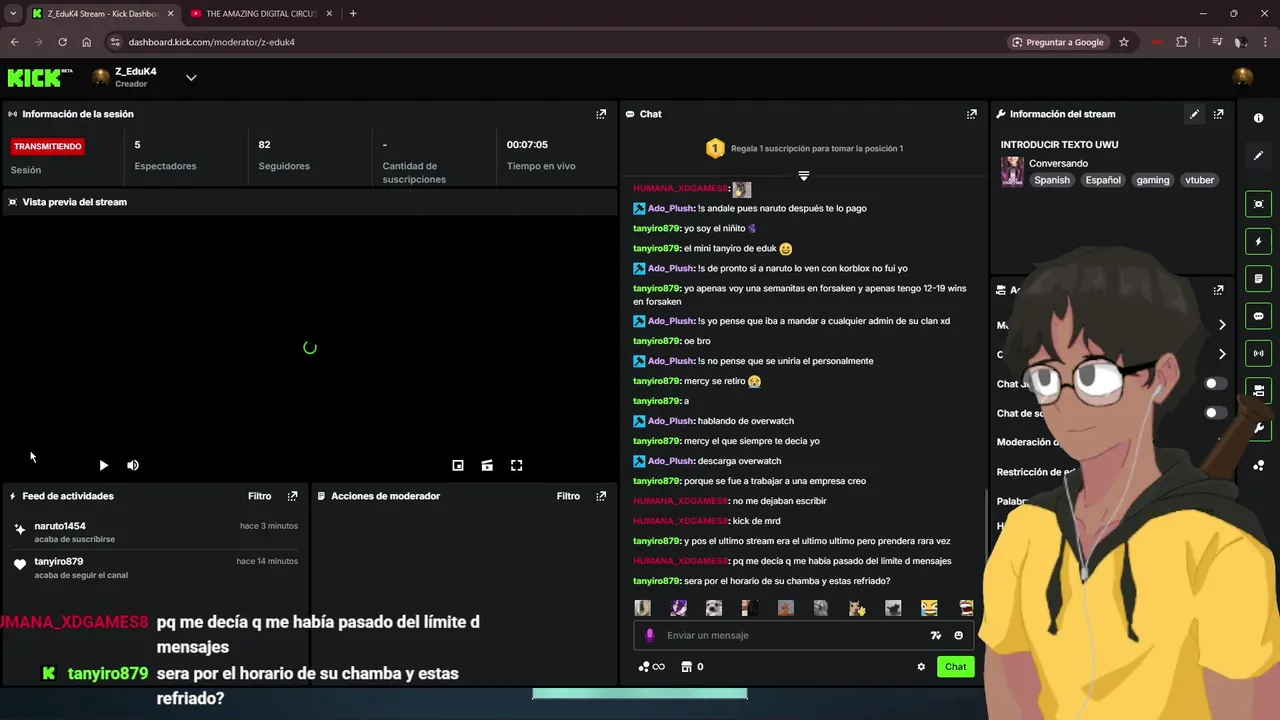Pop out the Información de la sesión panel

[601, 114]
